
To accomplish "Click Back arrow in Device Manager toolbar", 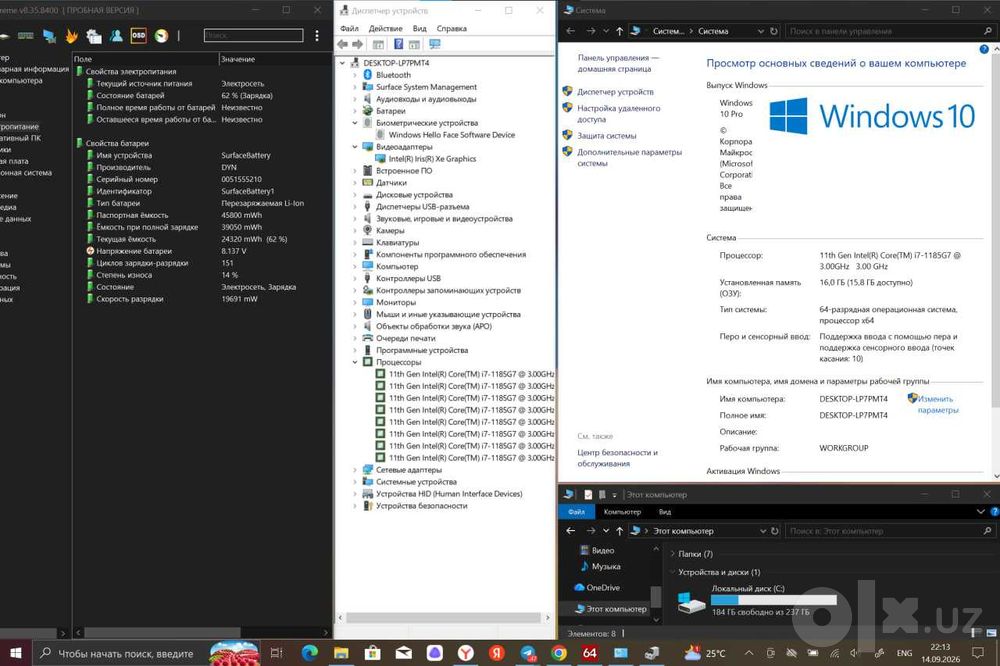I will pos(342,44).
